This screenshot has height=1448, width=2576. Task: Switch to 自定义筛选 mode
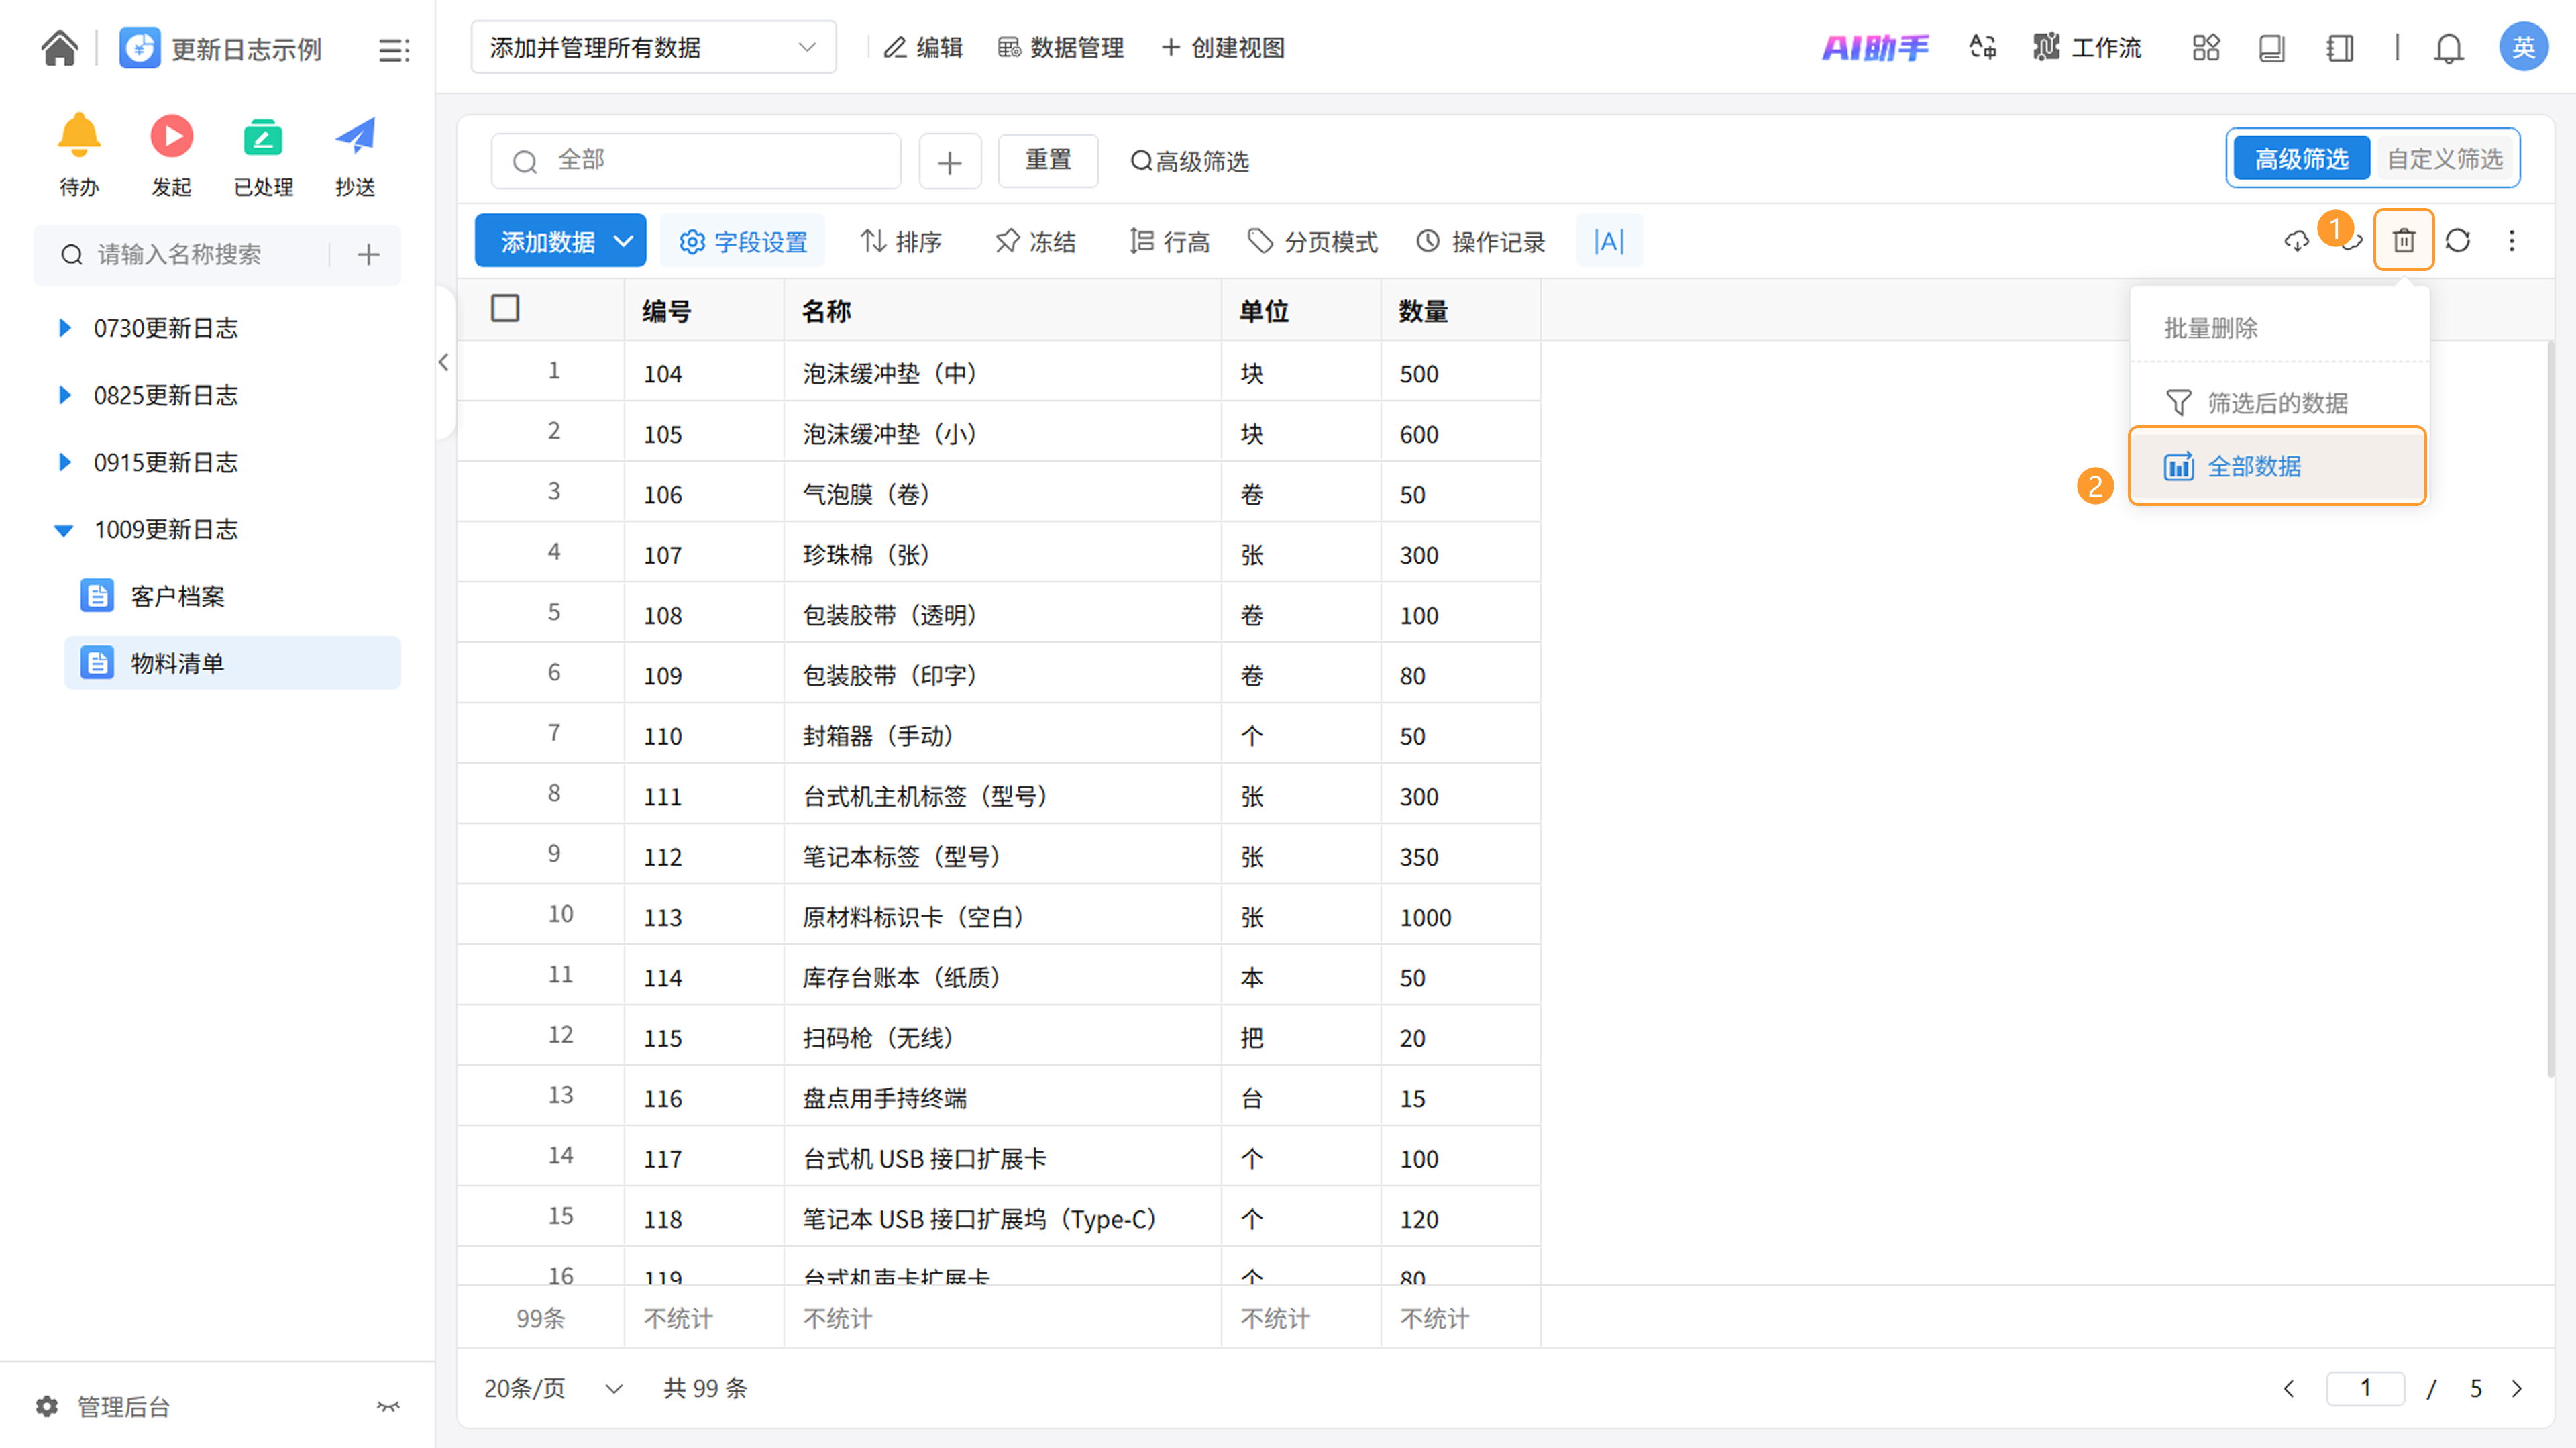tap(2444, 159)
